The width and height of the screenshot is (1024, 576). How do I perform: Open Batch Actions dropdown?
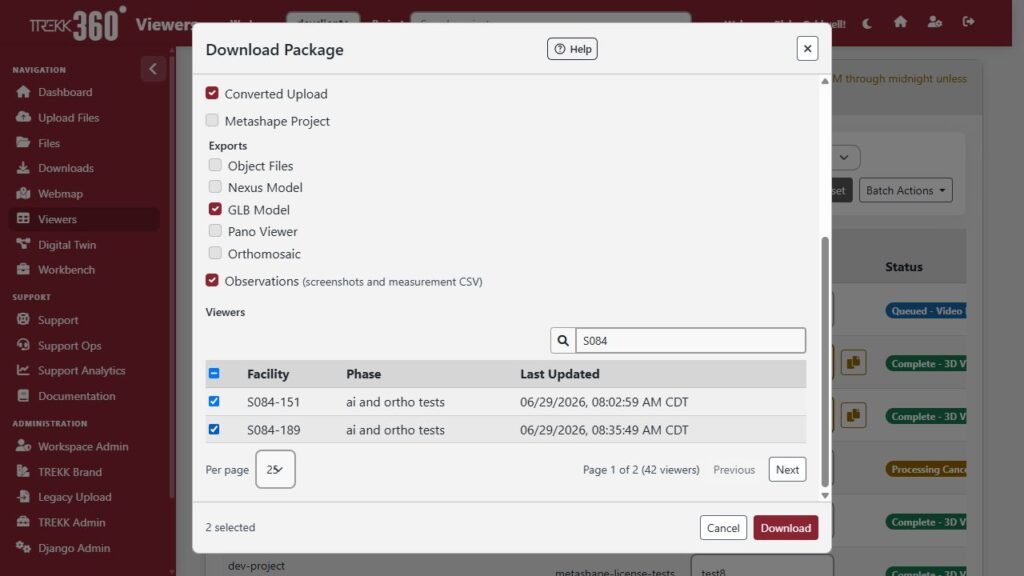[905, 190]
